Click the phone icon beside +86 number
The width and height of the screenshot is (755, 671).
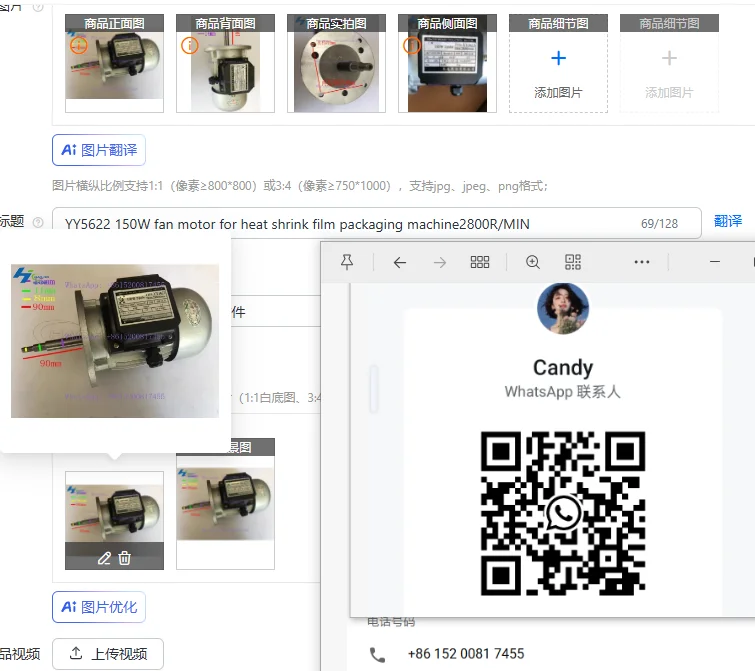[x=377, y=655]
